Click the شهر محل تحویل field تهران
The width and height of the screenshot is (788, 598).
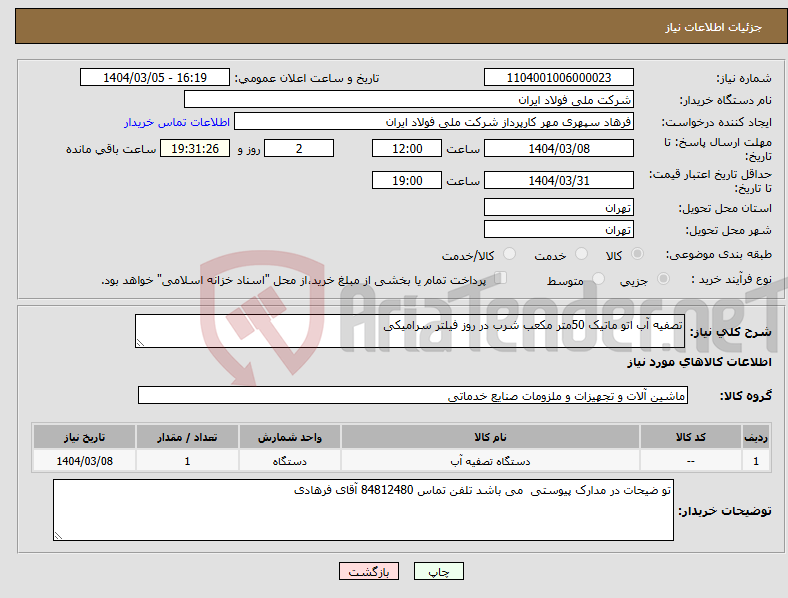[558, 229]
